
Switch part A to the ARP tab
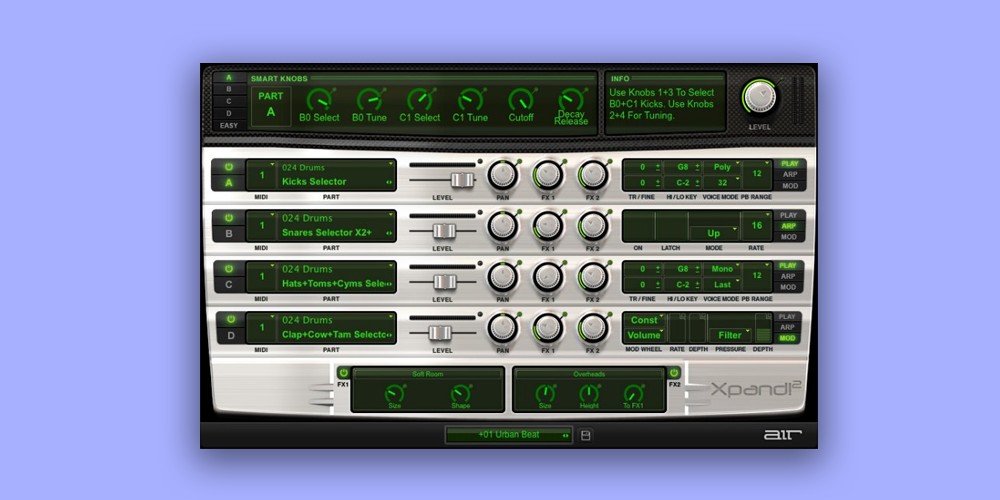(x=789, y=174)
